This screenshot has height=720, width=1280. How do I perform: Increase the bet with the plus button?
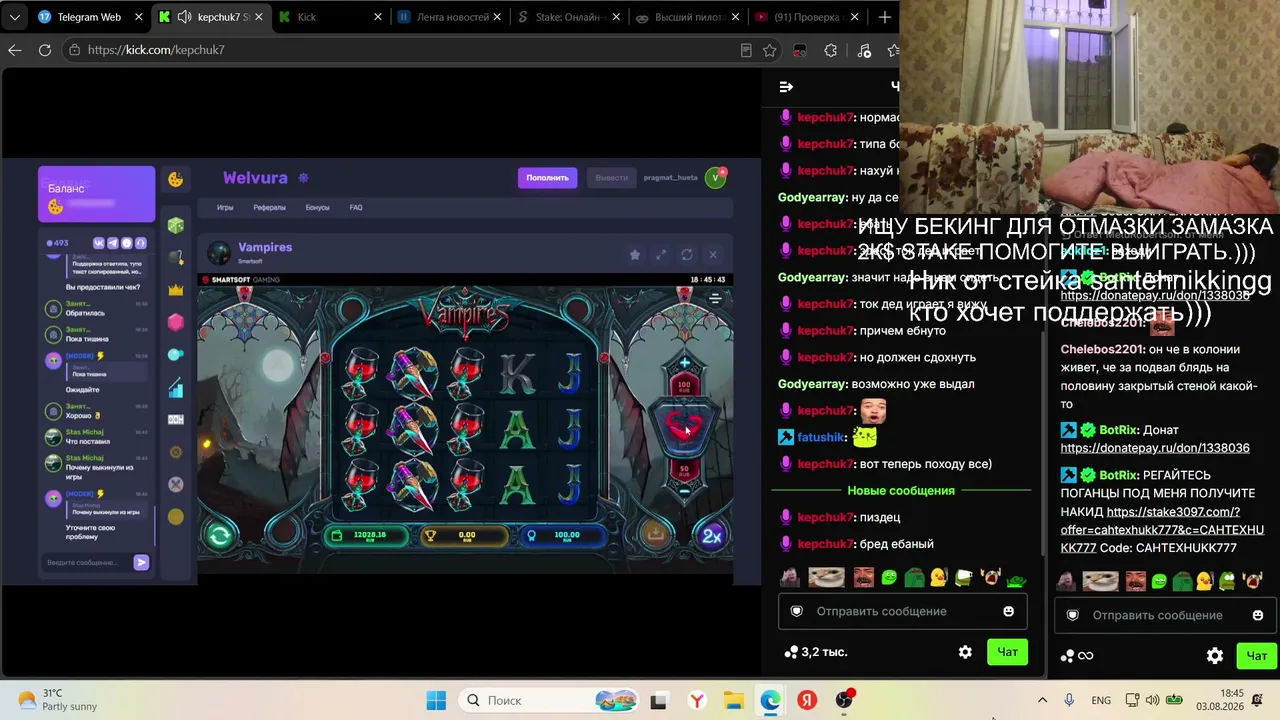[684, 362]
